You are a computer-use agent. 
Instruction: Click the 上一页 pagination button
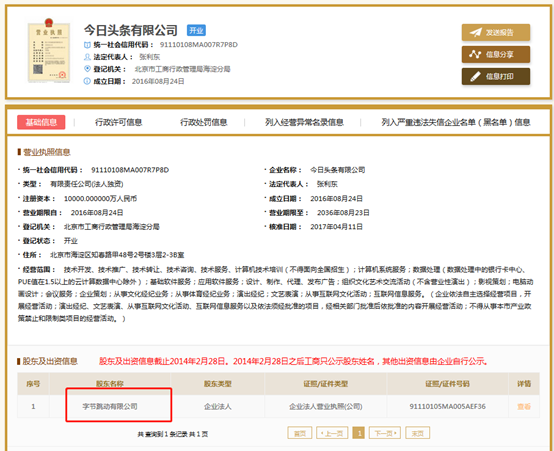tap(332, 433)
